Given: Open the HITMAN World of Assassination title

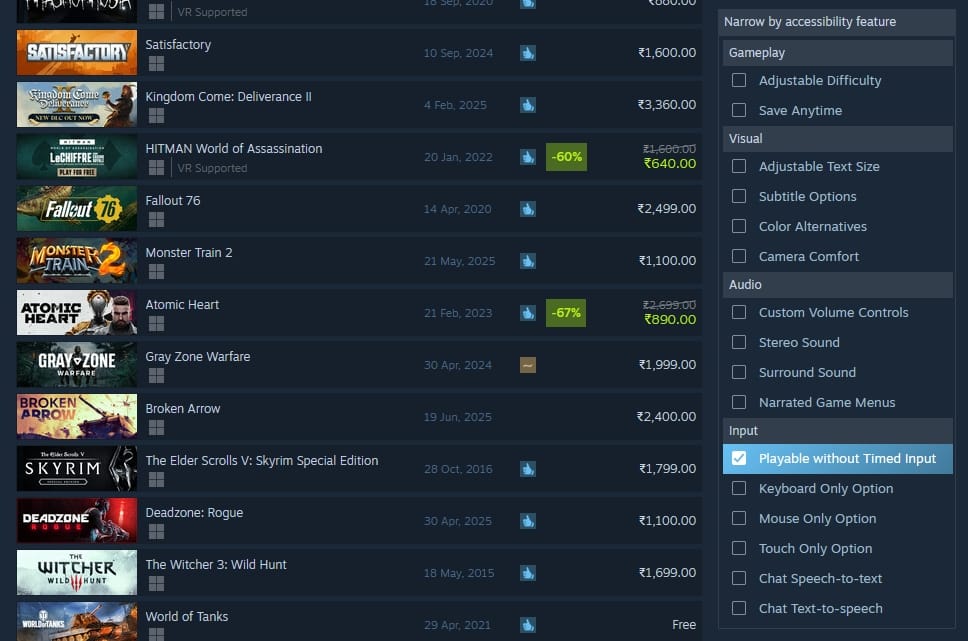Looking at the screenshot, I should 234,149.
